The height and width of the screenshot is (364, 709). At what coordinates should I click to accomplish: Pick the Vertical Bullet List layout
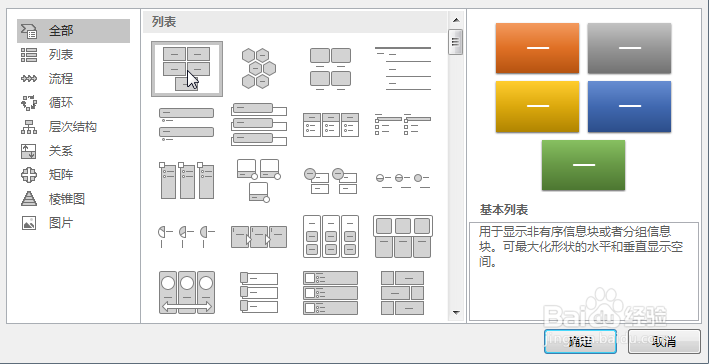click(187, 124)
